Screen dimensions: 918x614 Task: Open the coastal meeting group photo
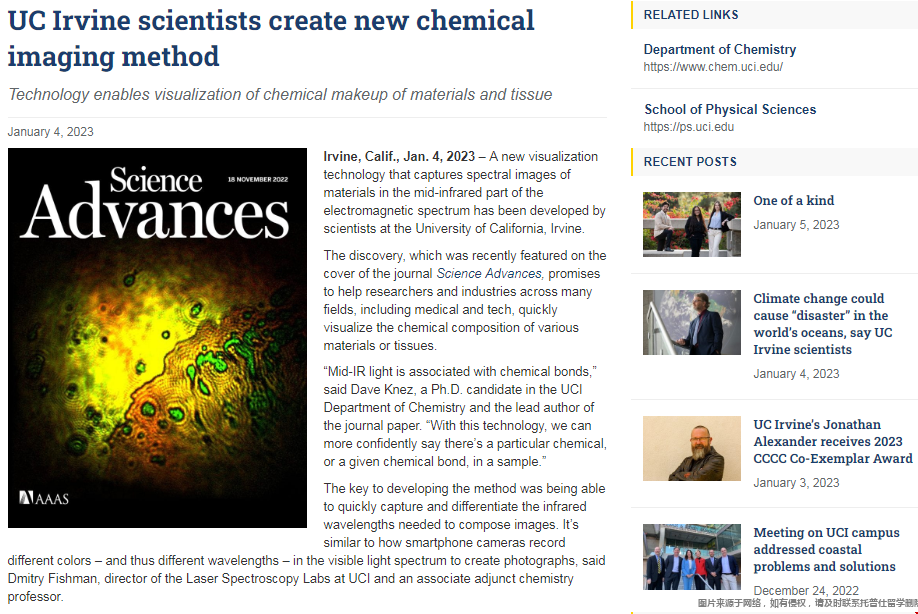pyautogui.click(x=691, y=556)
